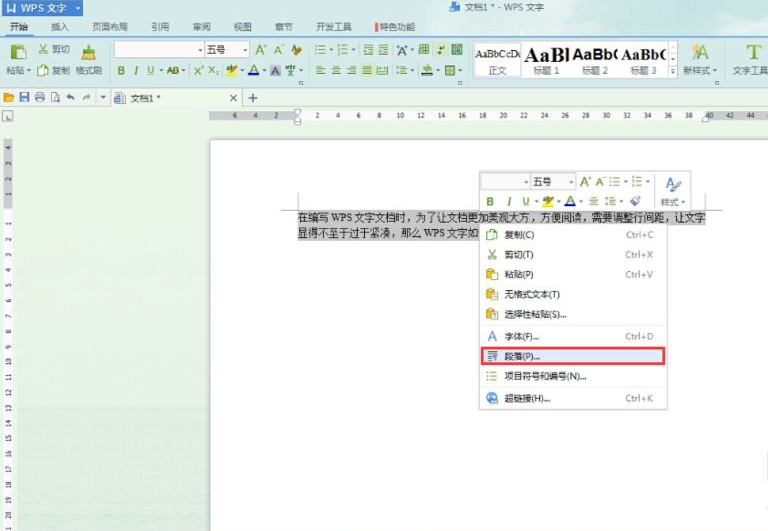Switch to the Page Layout (页面布局) tab

(x=110, y=27)
